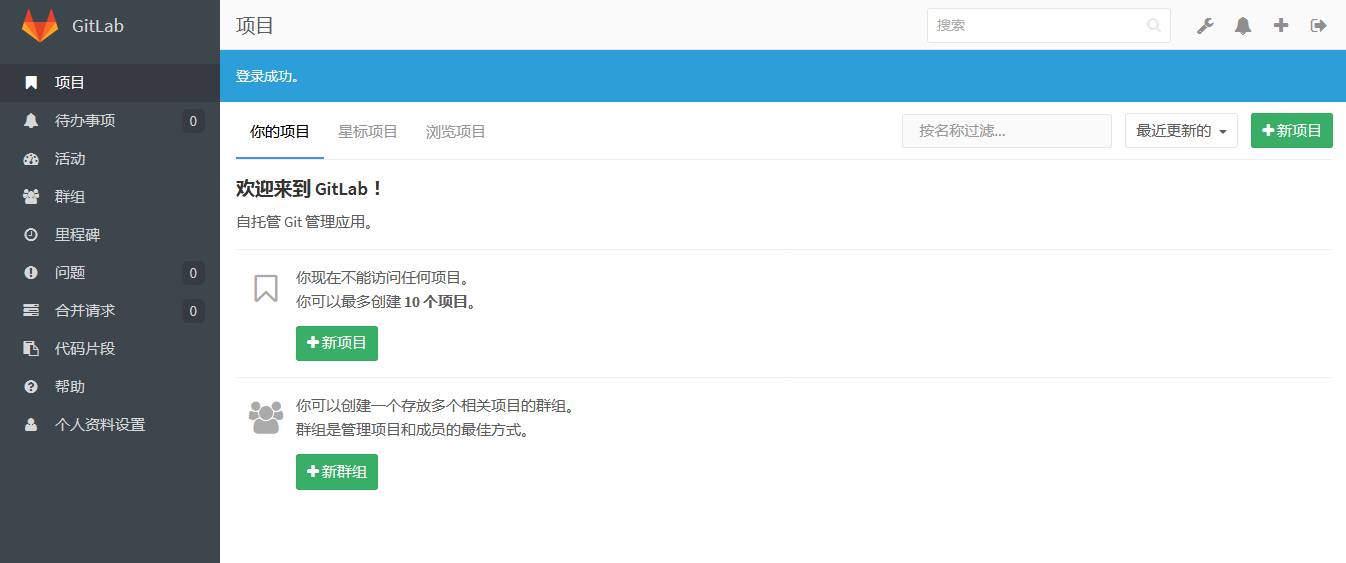Click the group icon beside 群组 in sidebar

click(x=31, y=197)
